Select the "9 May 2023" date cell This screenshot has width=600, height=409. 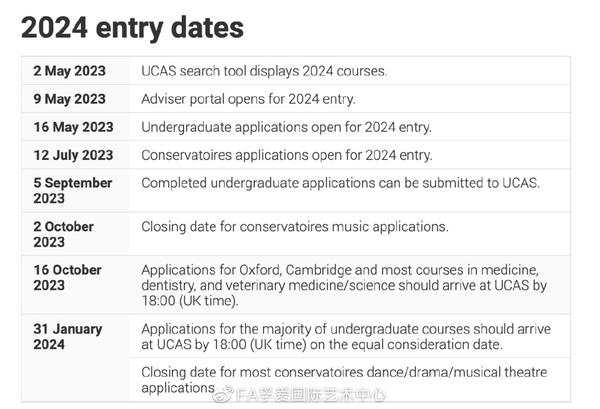point(68,99)
